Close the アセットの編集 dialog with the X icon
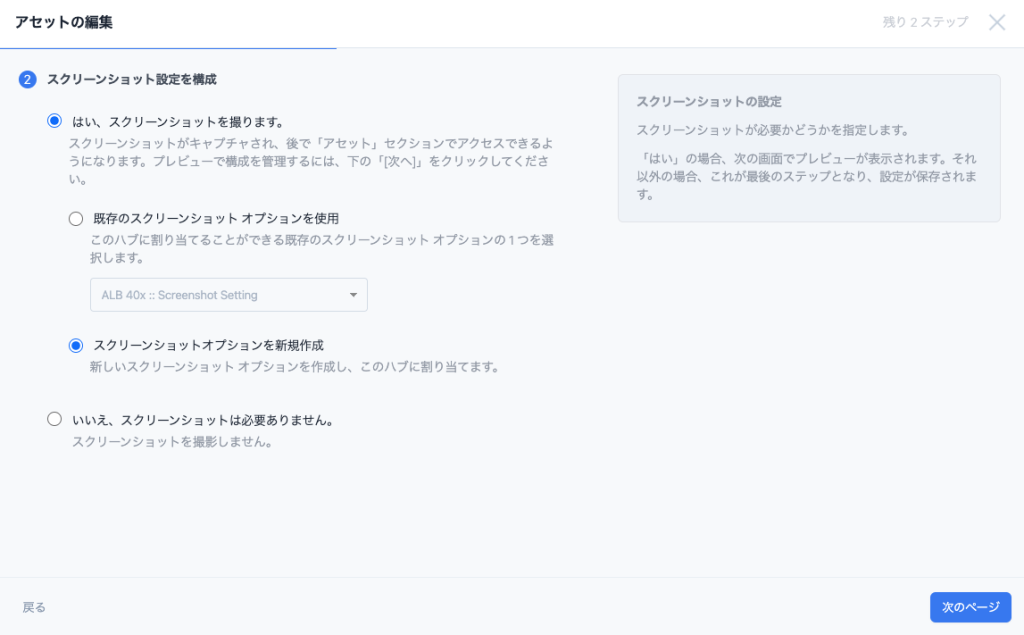The height and width of the screenshot is (635, 1024). pos(997,22)
